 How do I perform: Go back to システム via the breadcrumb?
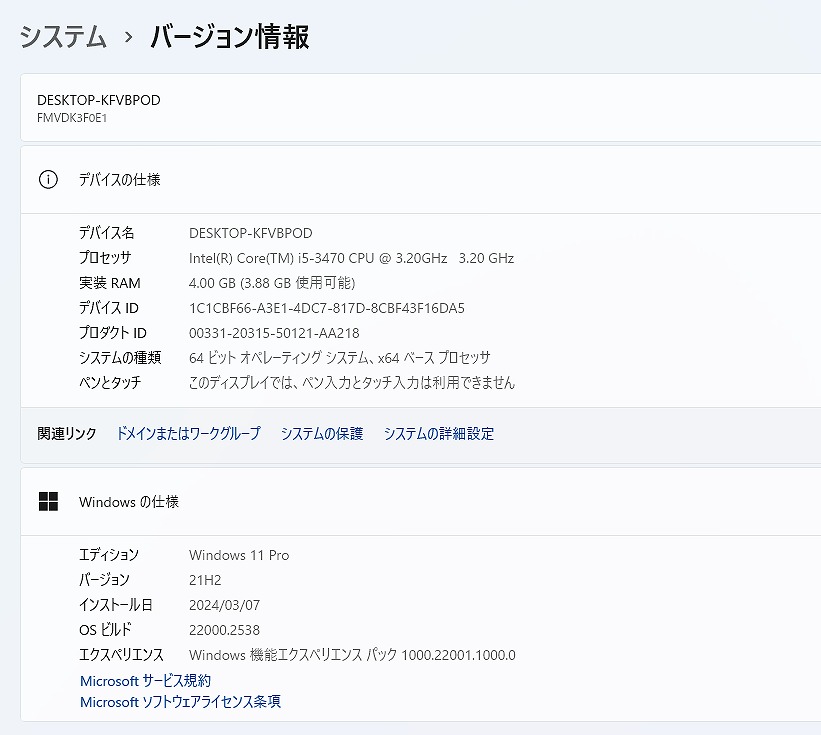[63, 37]
